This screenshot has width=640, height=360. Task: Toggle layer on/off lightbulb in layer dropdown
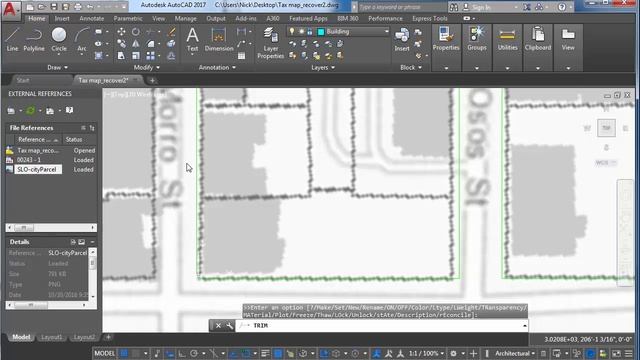coord(291,31)
